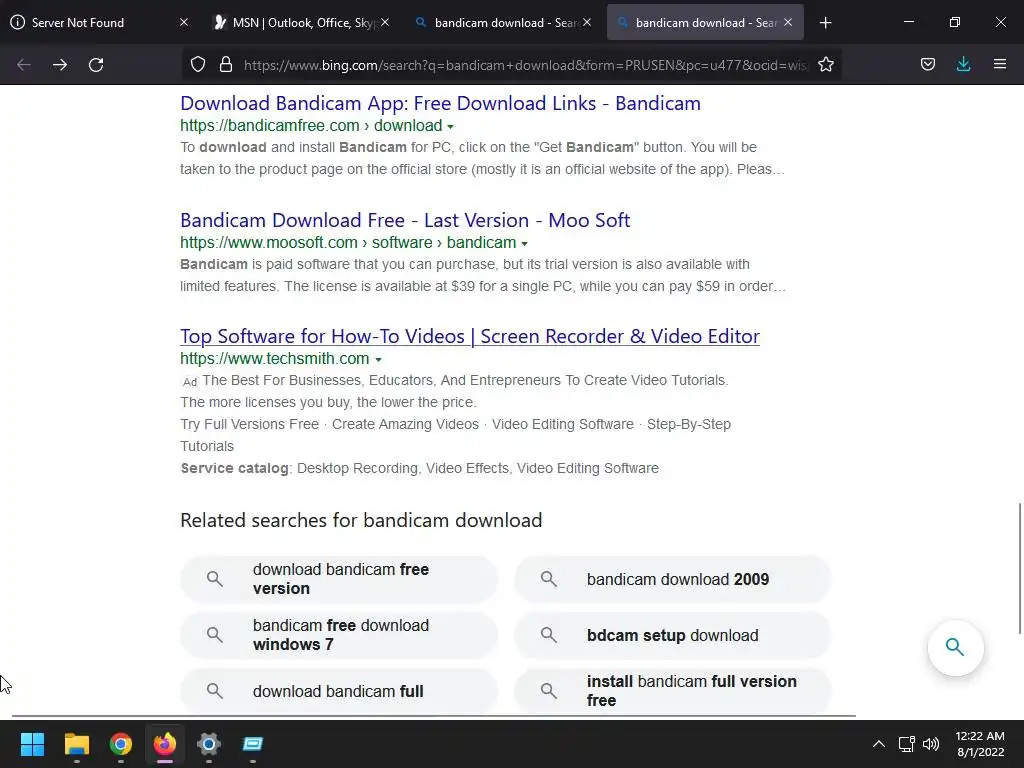Click magnifier icon beside 'bandicam download 2009'
The height and width of the screenshot is (768, 1024).
click(x=549, y=579)
